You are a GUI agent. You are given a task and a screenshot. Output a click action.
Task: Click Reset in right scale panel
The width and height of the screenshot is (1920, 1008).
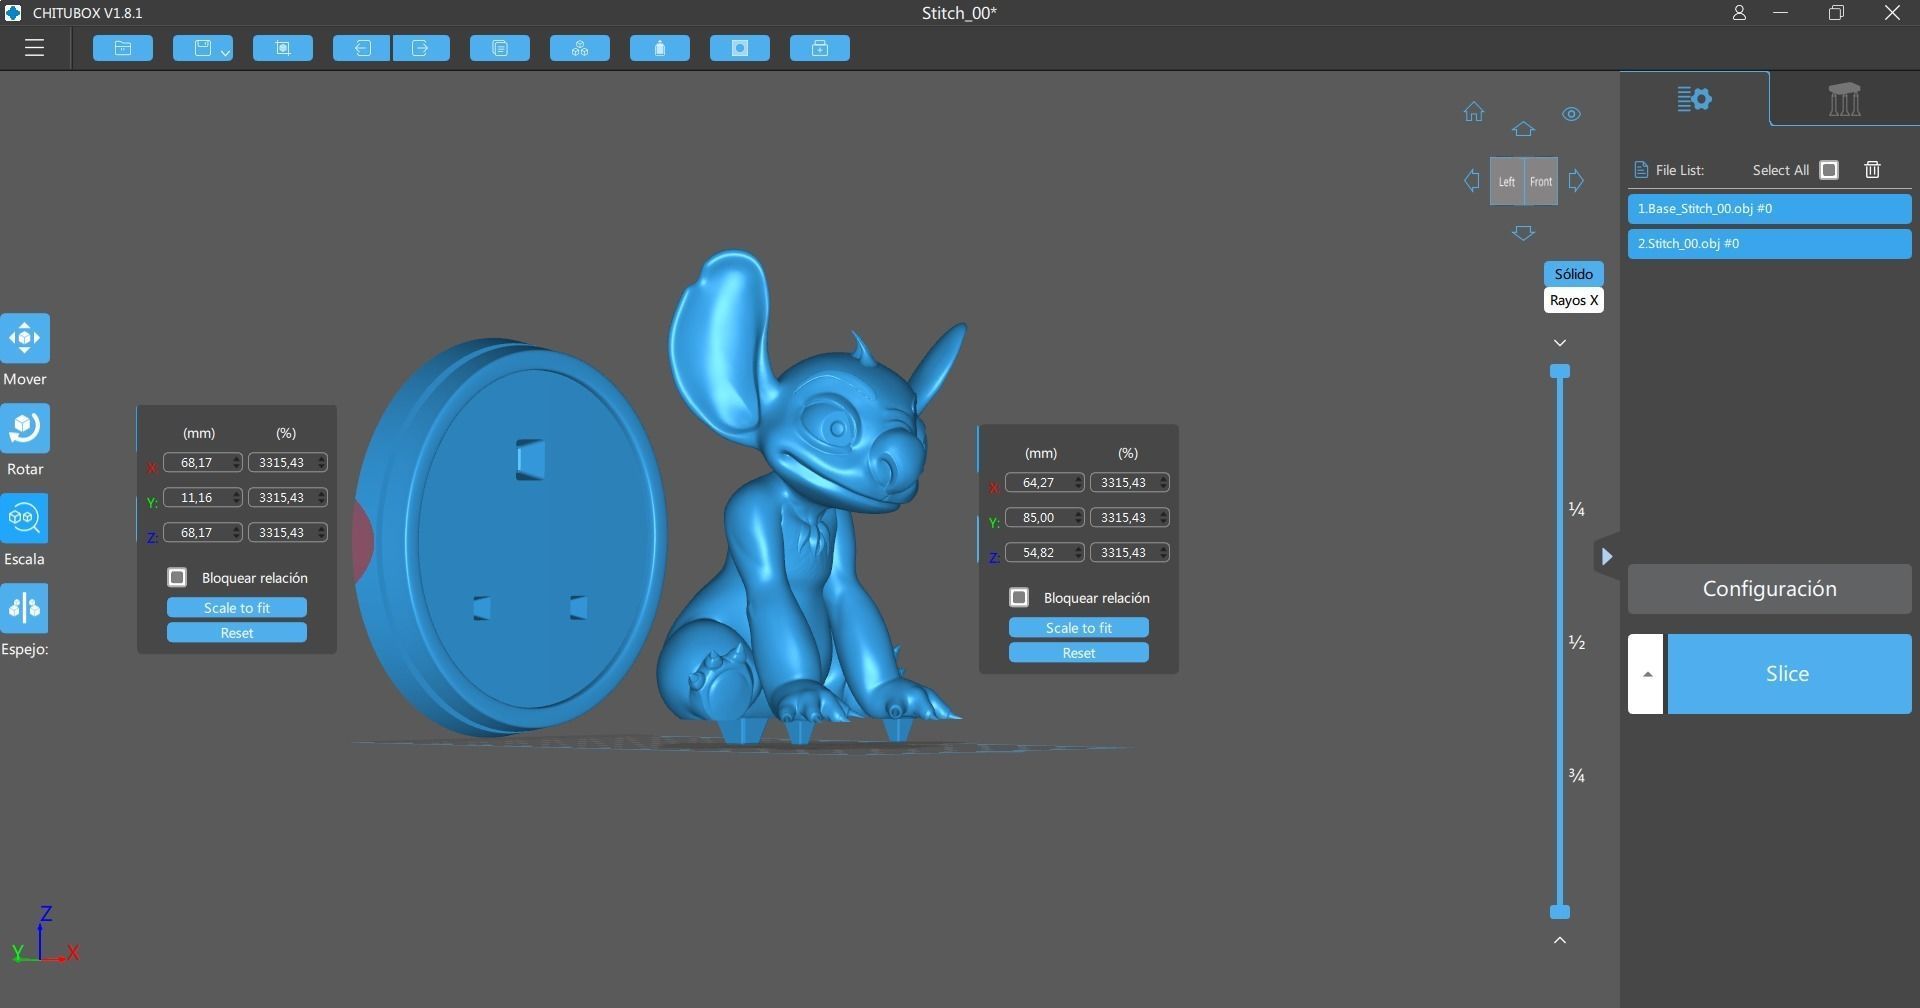click(1079, 653)
